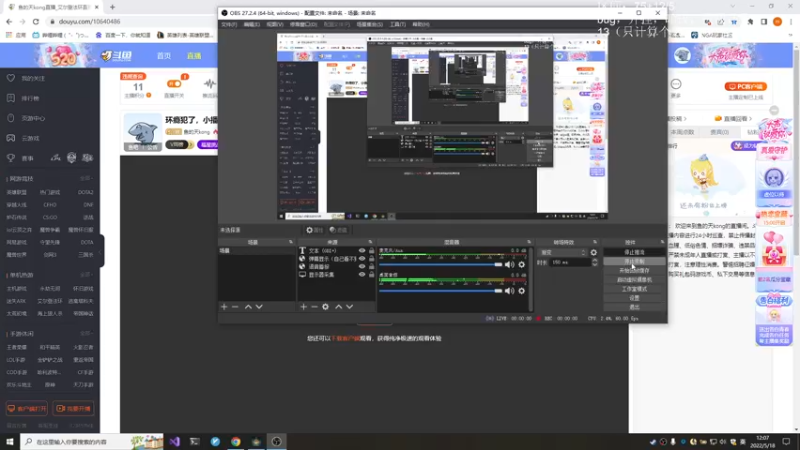Click Exit button in OBS controls
Viewport: 800px width, 450px height.
click(634, 307)
